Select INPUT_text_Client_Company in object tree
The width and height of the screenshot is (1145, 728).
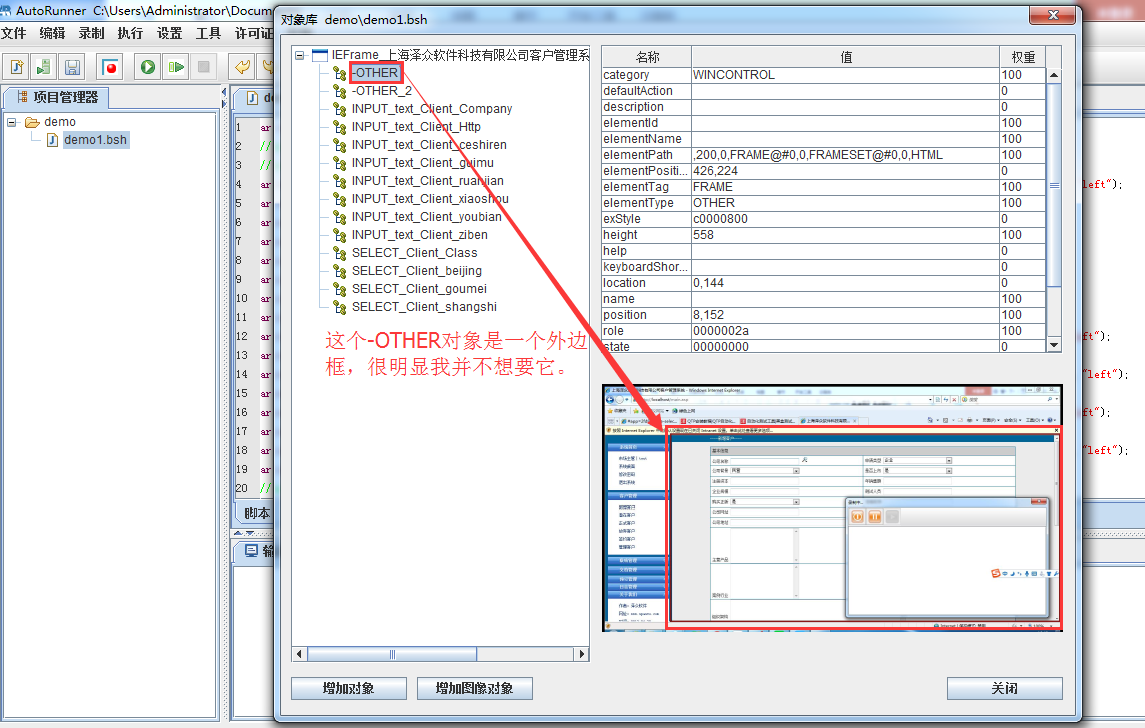pyautogui.click(x=431, y=109)
